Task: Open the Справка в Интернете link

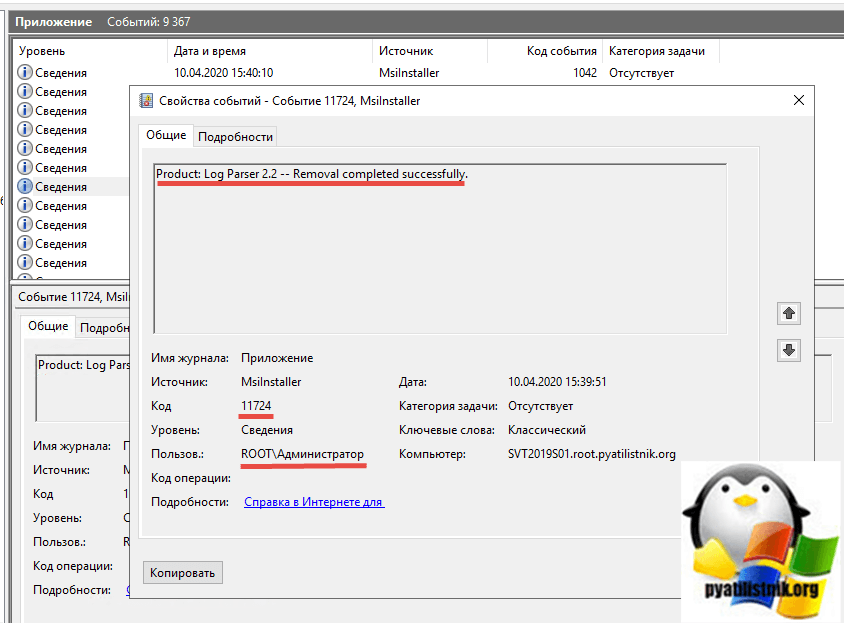Action: 313,502
